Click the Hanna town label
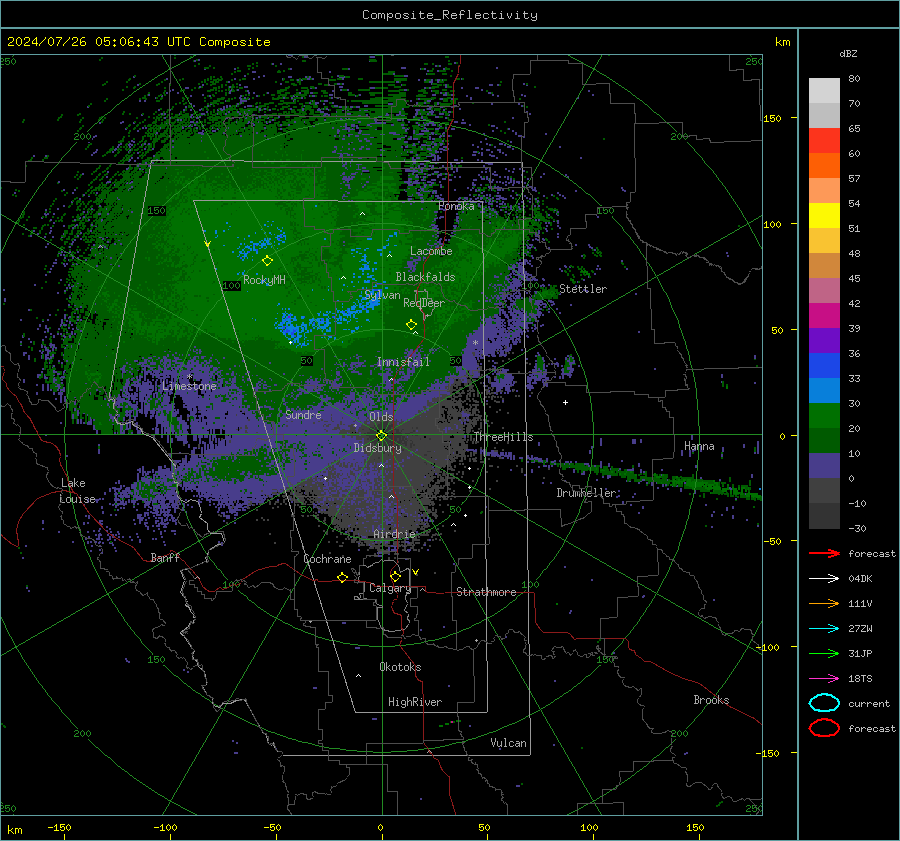The height and width of the screenshot is (841, 900). (x=699, y=446)
